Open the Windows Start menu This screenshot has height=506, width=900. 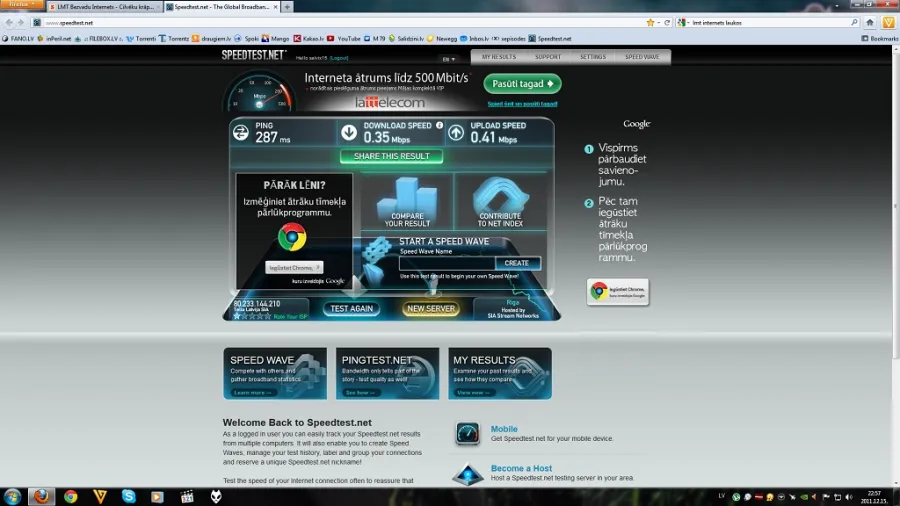pos(12,496)
